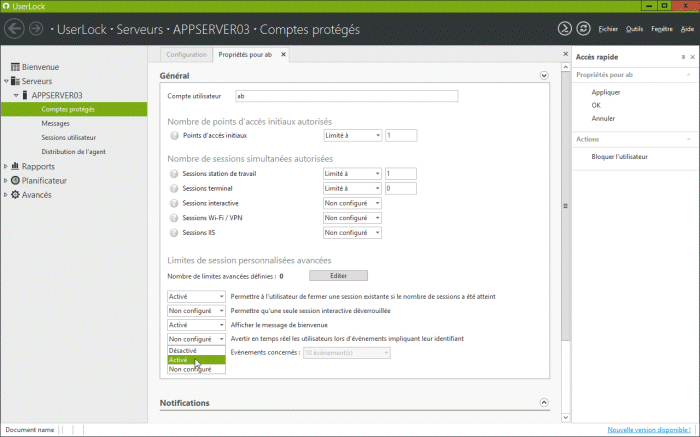Click Points d'accès initiaux value field
This screenshot has width=700, height=437.
point(401,135)
